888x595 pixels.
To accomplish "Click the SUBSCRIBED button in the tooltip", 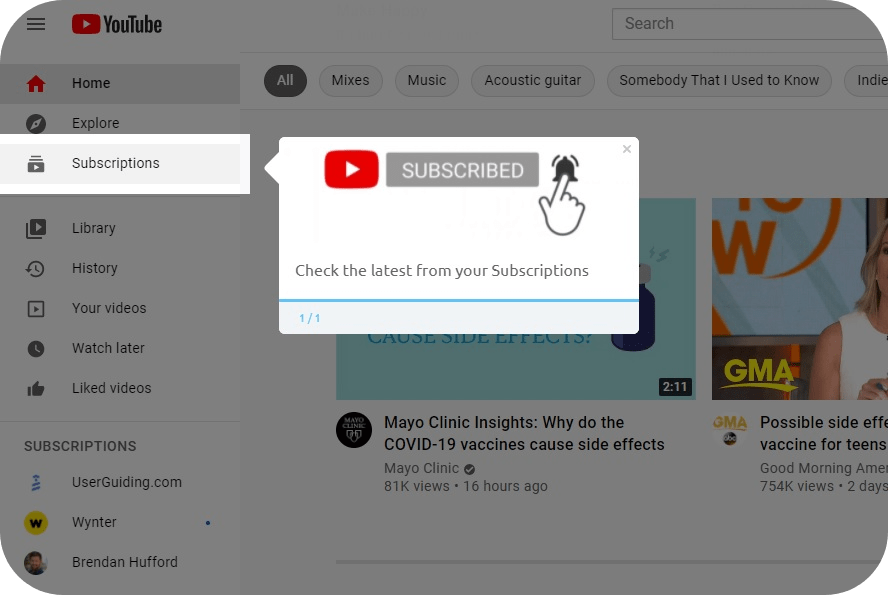I will pos(462,169).
